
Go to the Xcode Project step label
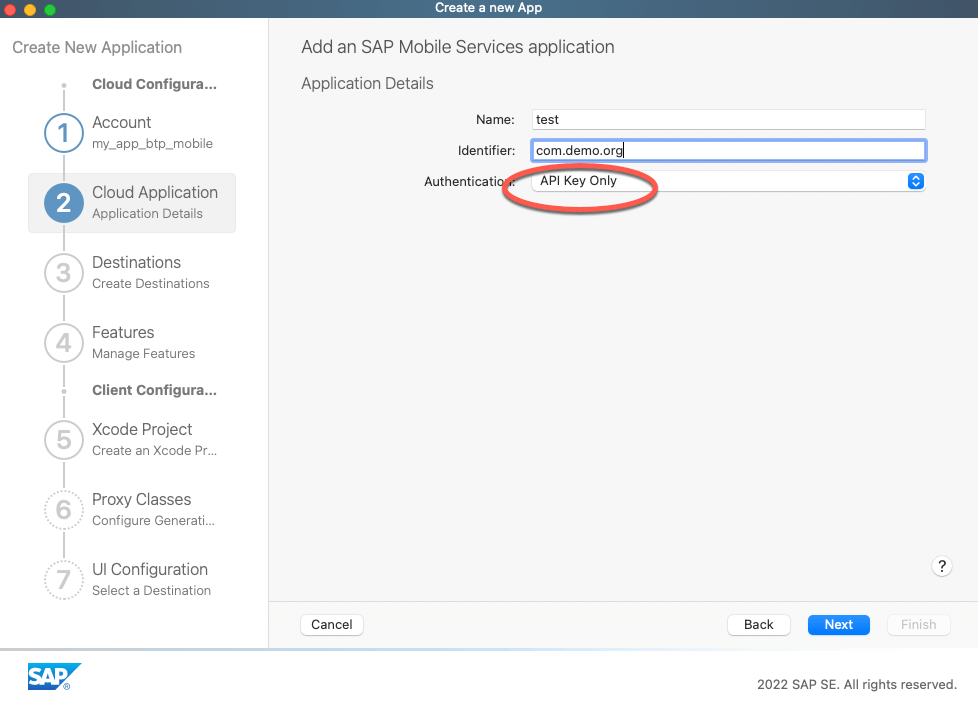click(x=142, y=429)
